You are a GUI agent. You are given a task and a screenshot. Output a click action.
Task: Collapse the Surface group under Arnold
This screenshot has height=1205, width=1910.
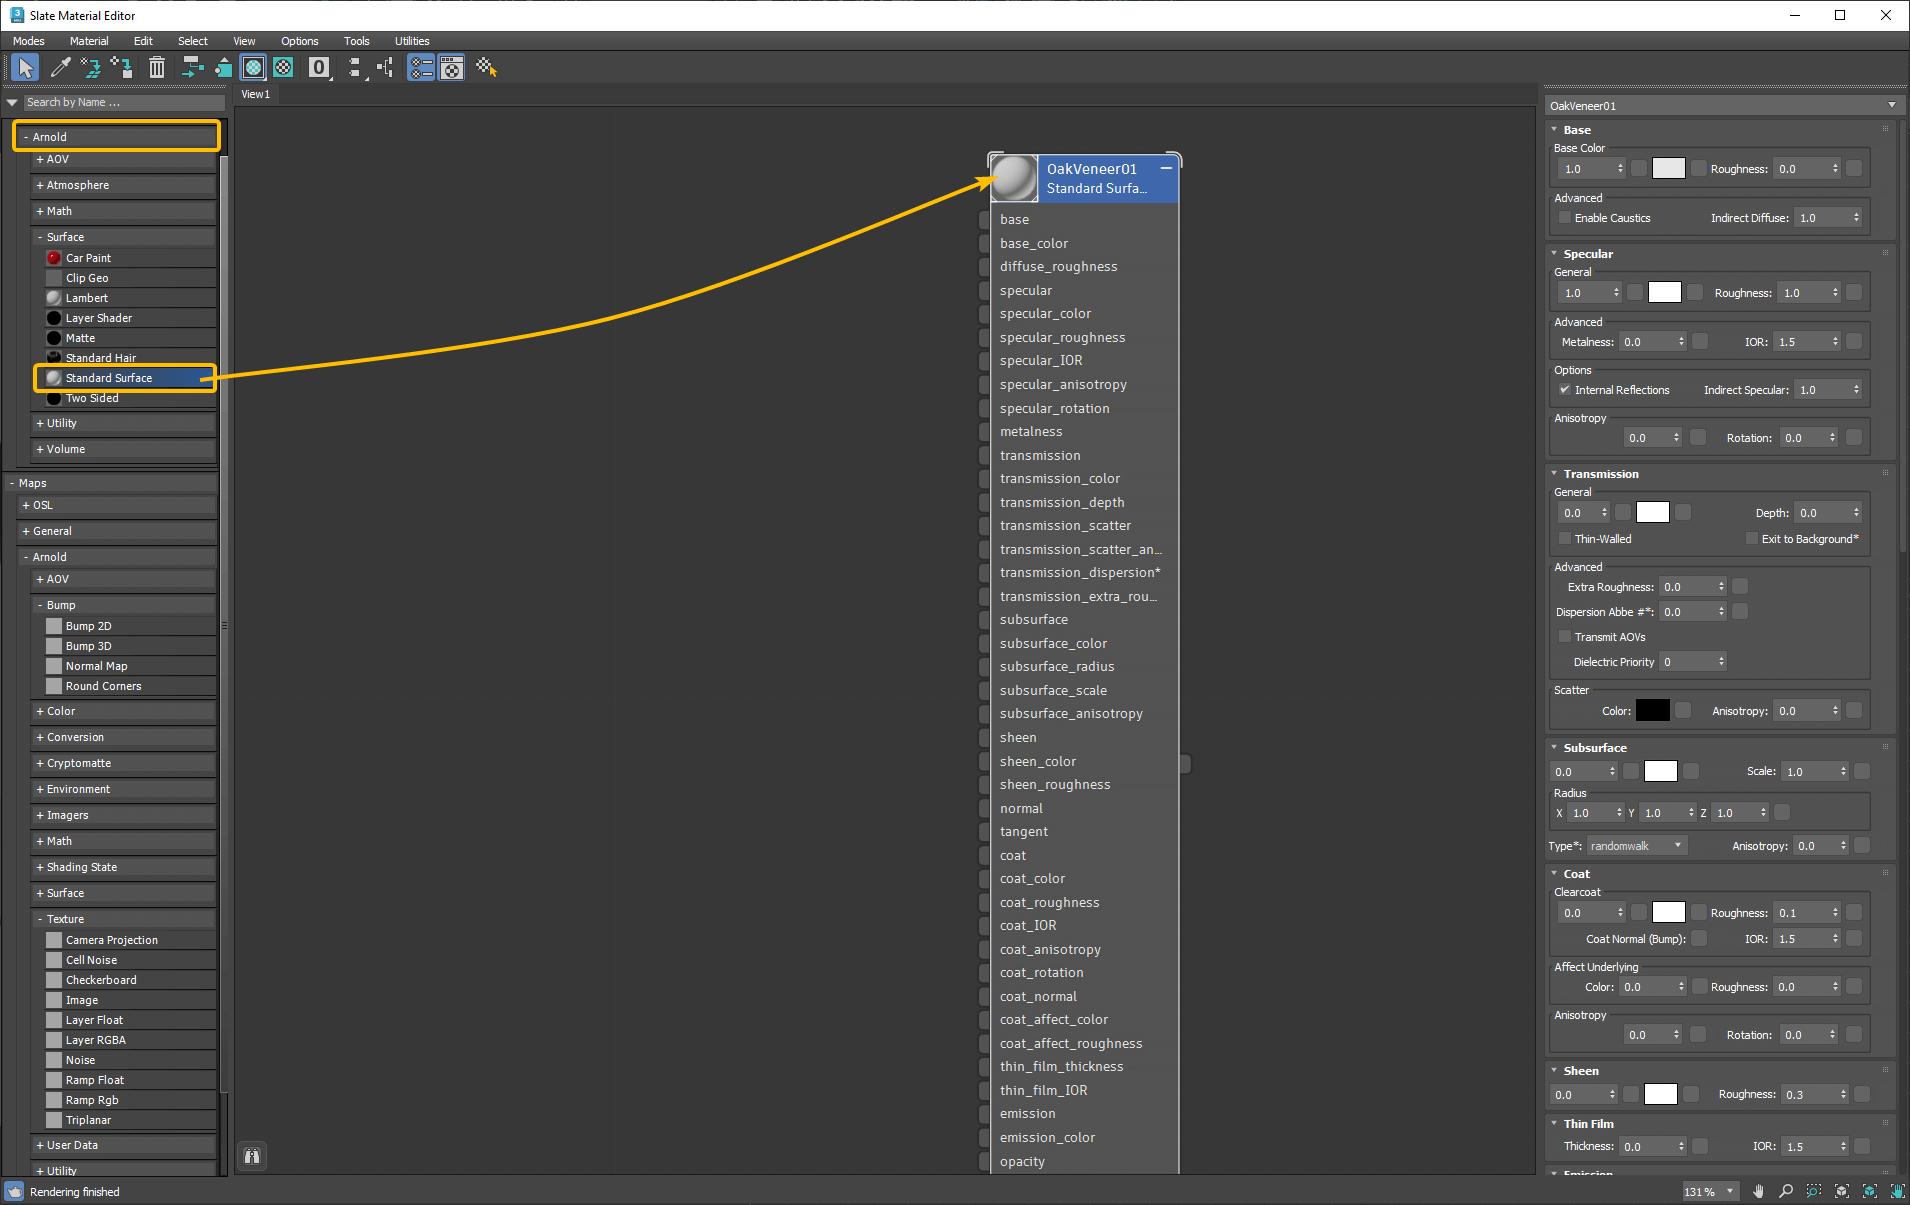click(x=40, y=237)
